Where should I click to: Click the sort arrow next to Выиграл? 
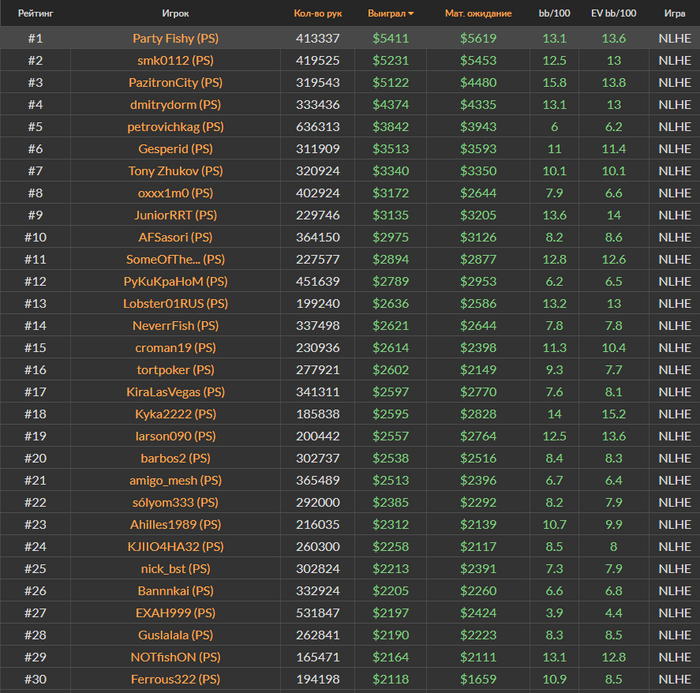[411, 14]
